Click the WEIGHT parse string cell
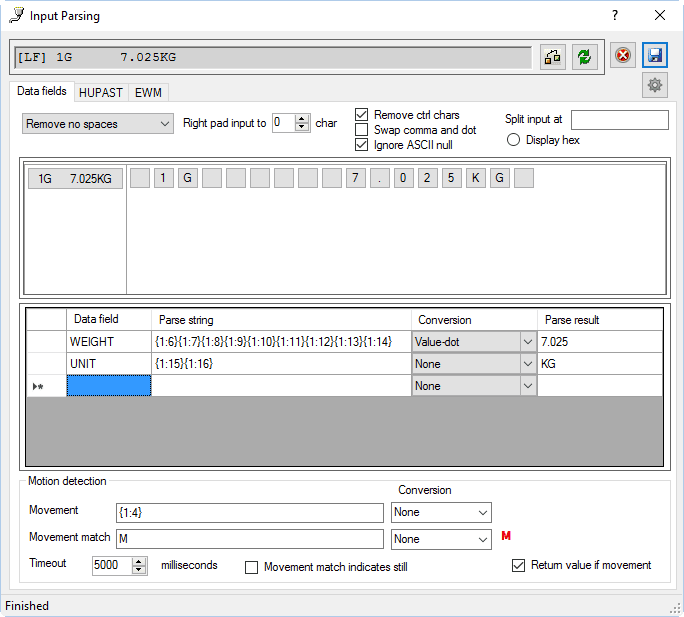 281,342
